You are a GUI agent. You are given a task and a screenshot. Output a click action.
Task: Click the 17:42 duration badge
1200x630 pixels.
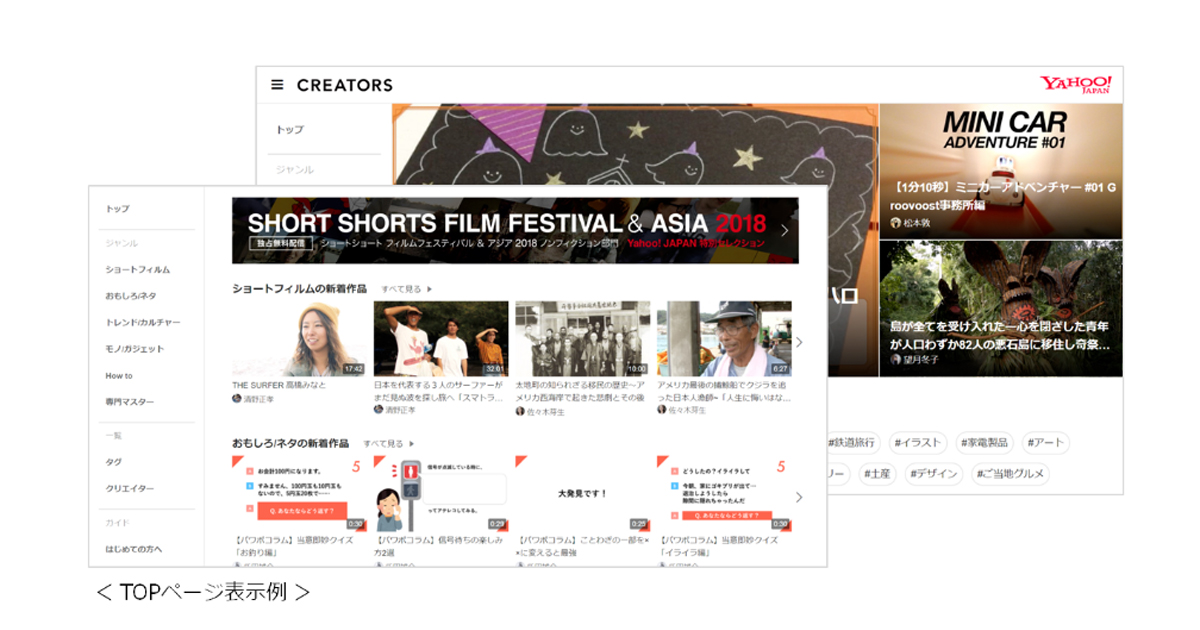tap(353, 369)
